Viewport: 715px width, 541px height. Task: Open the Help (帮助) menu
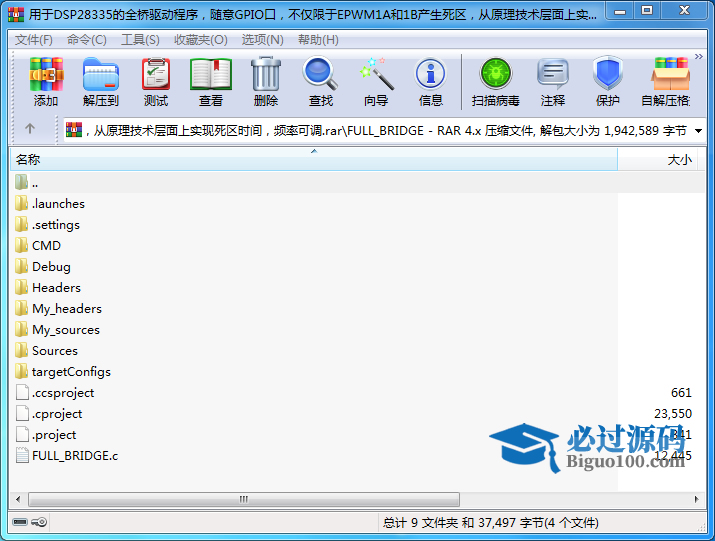click(318, 40)
